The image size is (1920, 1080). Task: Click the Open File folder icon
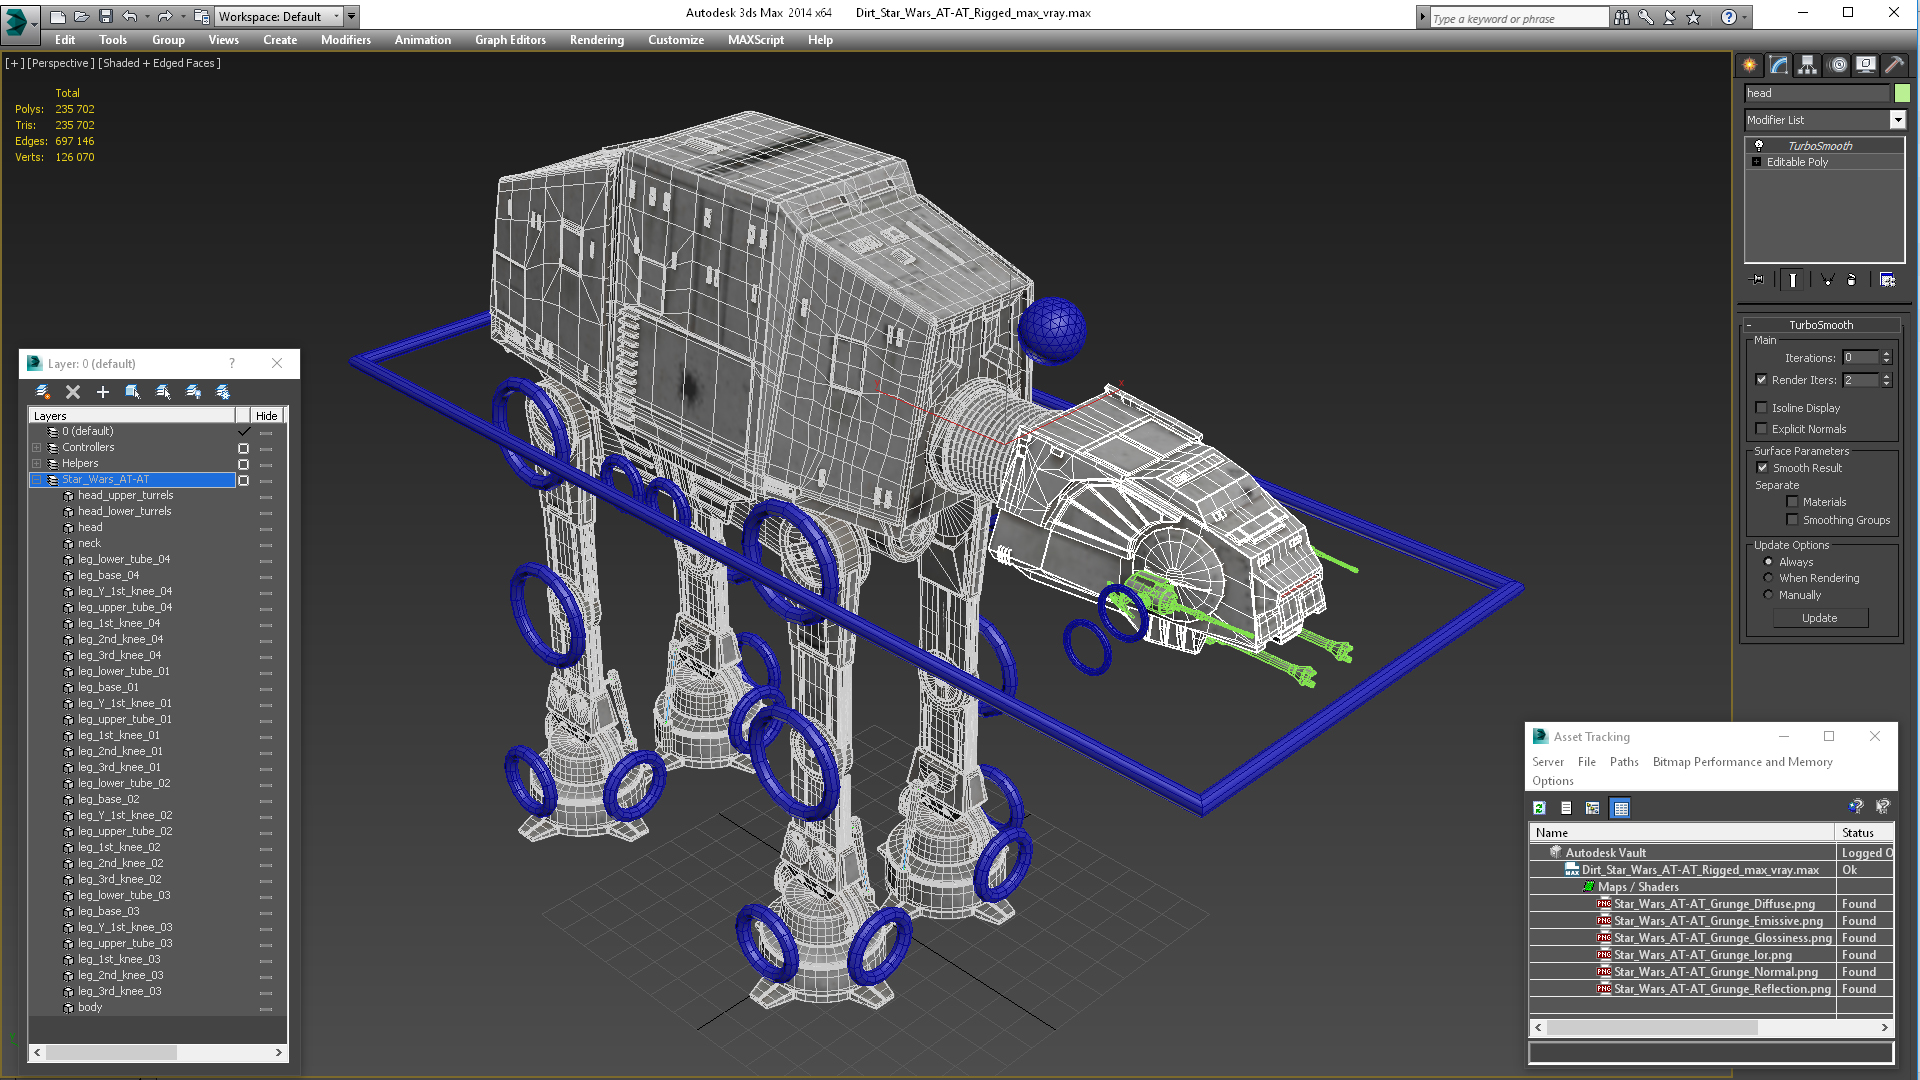[x=81, y=16]
